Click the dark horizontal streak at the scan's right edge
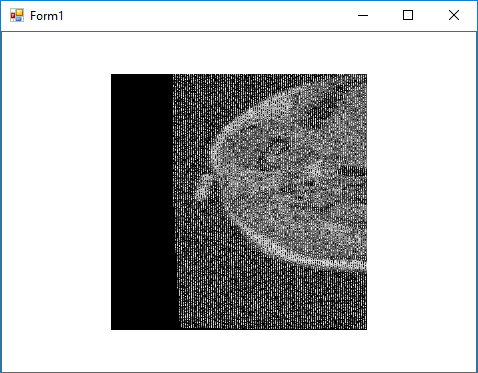 click(x=353, y=172)
